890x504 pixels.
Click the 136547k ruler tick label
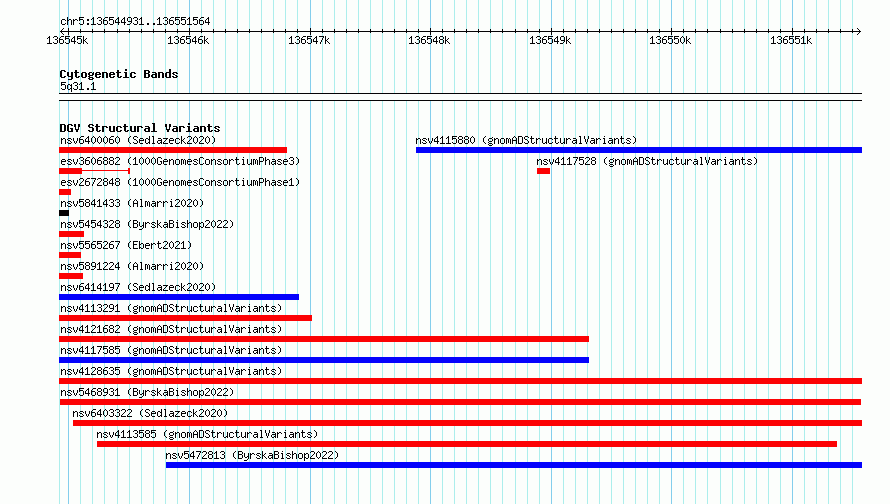309,40
